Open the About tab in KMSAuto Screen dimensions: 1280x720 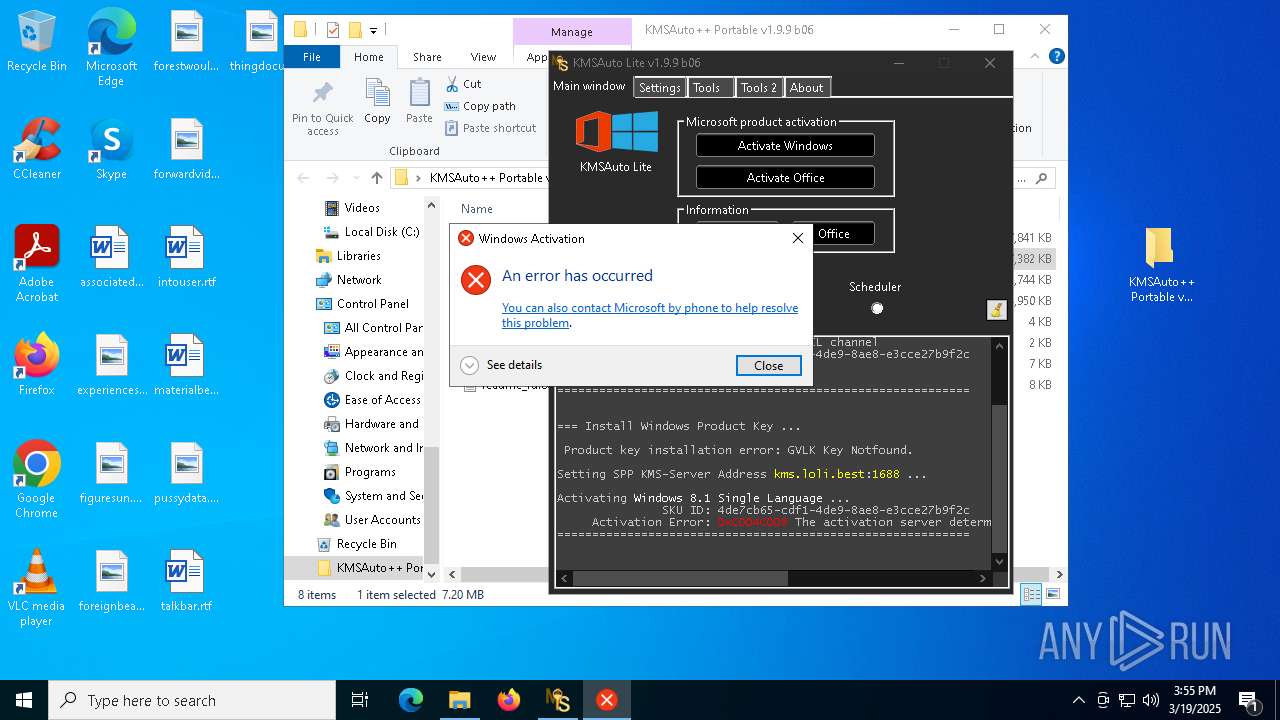coord(806,88)
